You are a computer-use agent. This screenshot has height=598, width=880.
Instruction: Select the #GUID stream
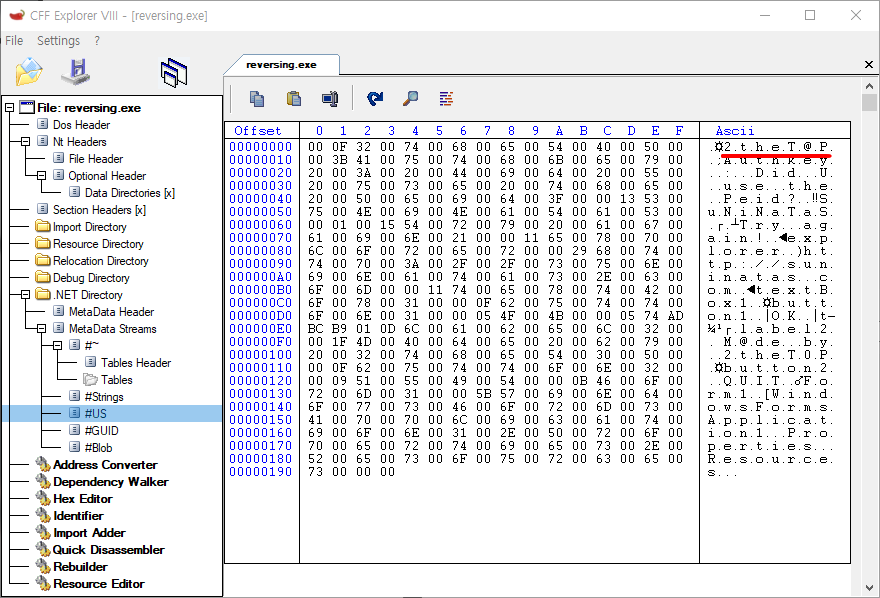tap(101, 430)
